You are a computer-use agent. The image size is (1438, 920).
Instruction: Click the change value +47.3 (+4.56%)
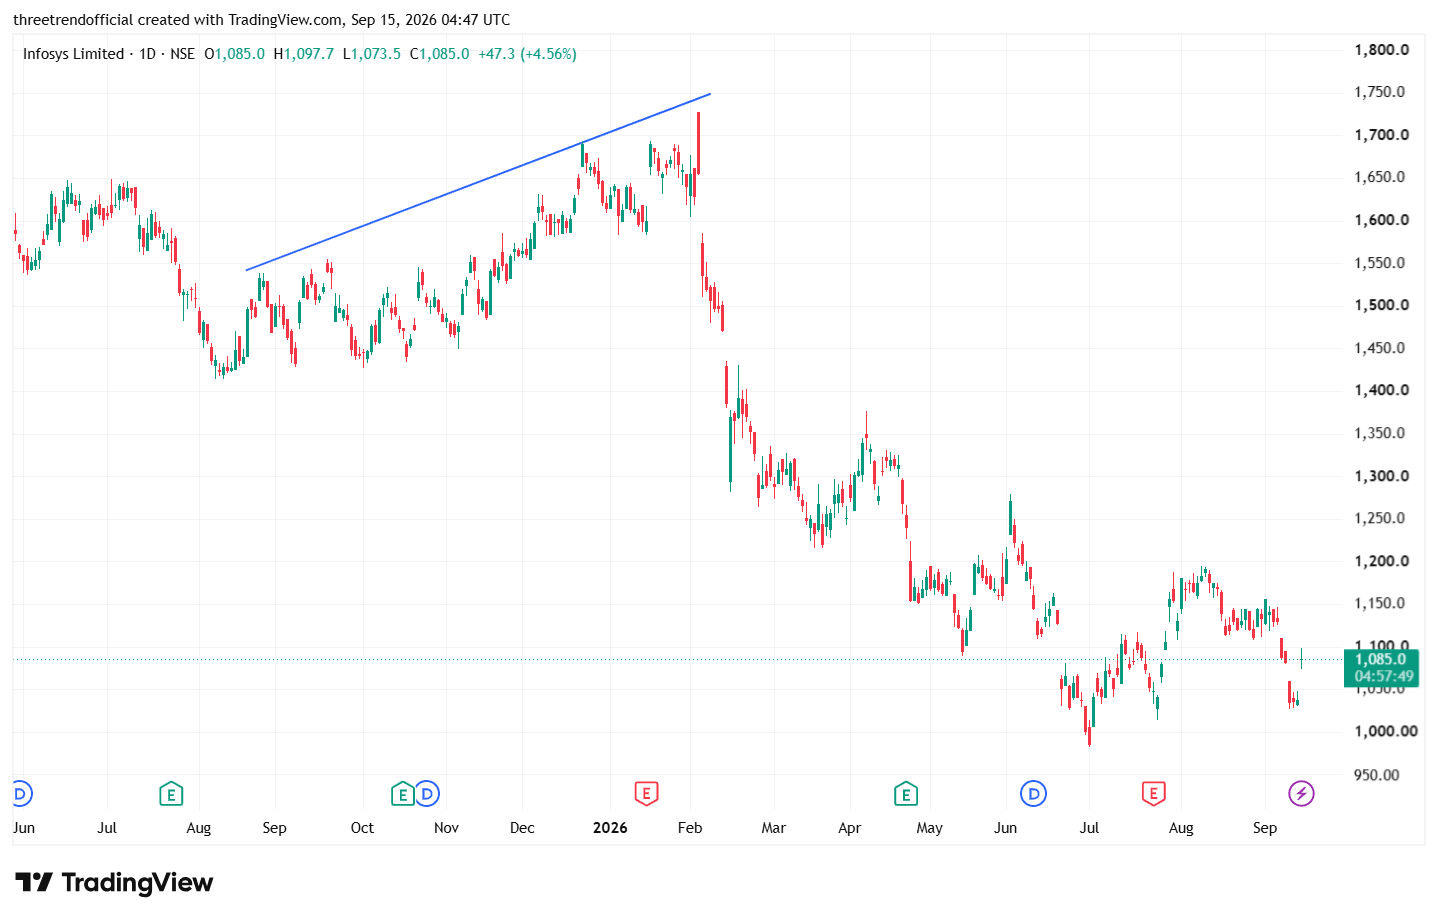click(x=527, y=54)
